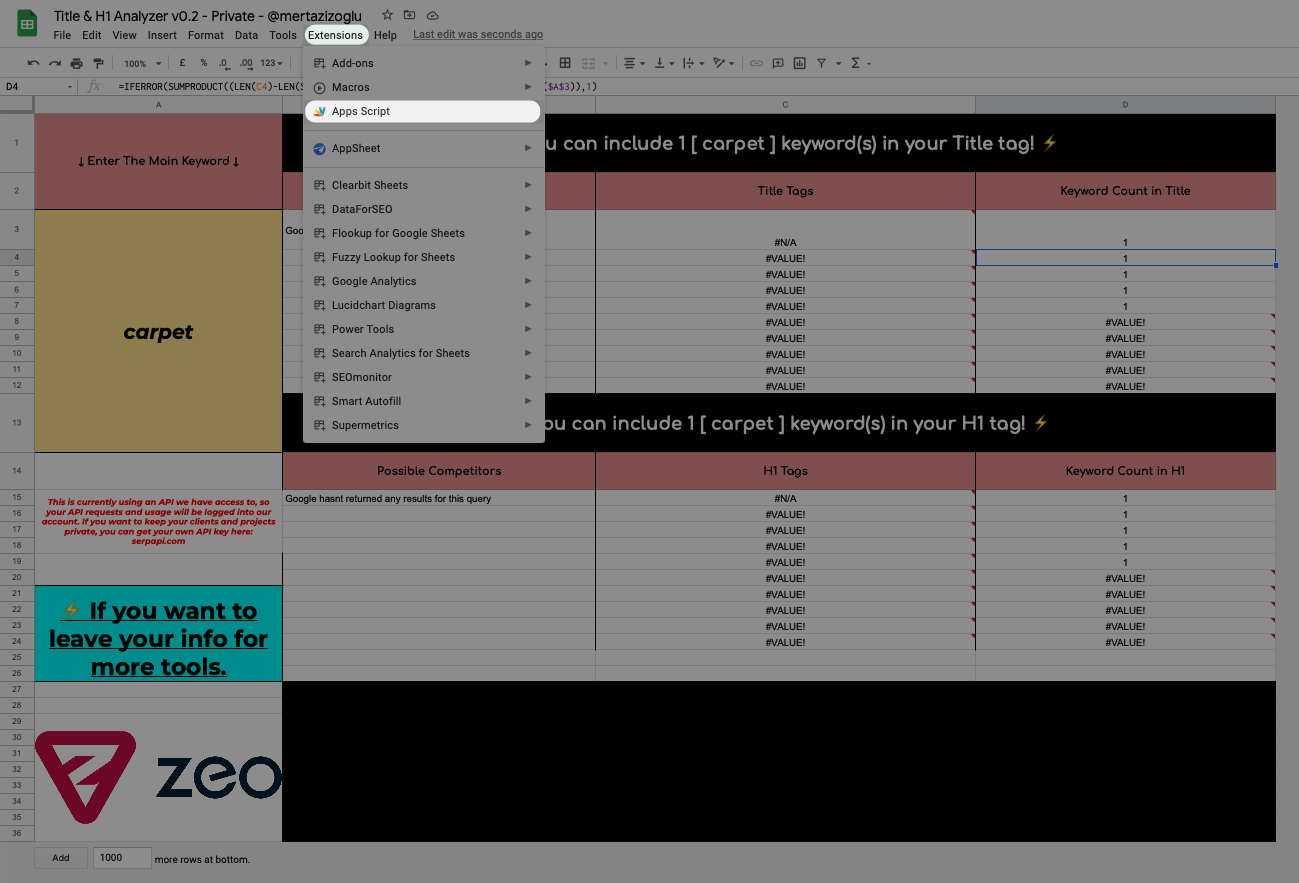Viewport: 1299px width, 883px height.
Task: Create a filter using the funnel icon
Action: point(822,63)
